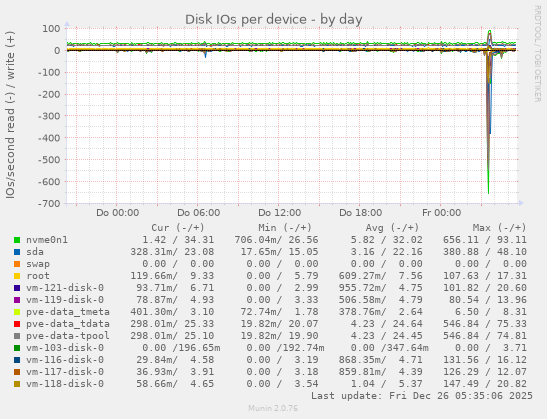The image size is (547, 419).
Task: Click vm-118-disk-0 max value 147.49 / 20.82
Action: 485,384
